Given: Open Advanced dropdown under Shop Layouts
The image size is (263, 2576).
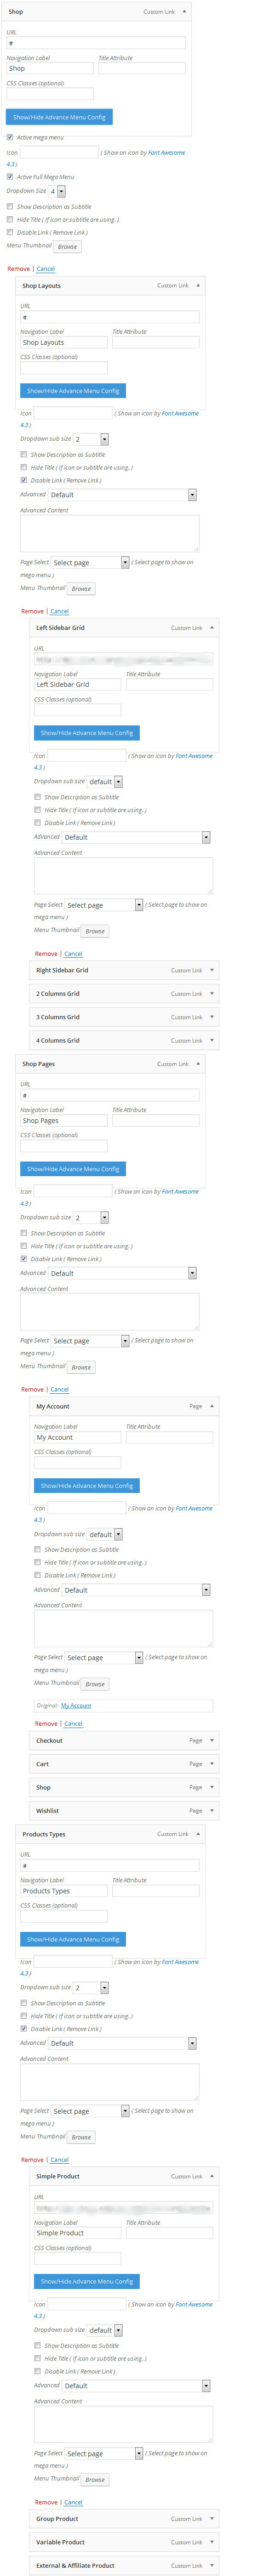Looking at the screenshot, I should (122, 494).
